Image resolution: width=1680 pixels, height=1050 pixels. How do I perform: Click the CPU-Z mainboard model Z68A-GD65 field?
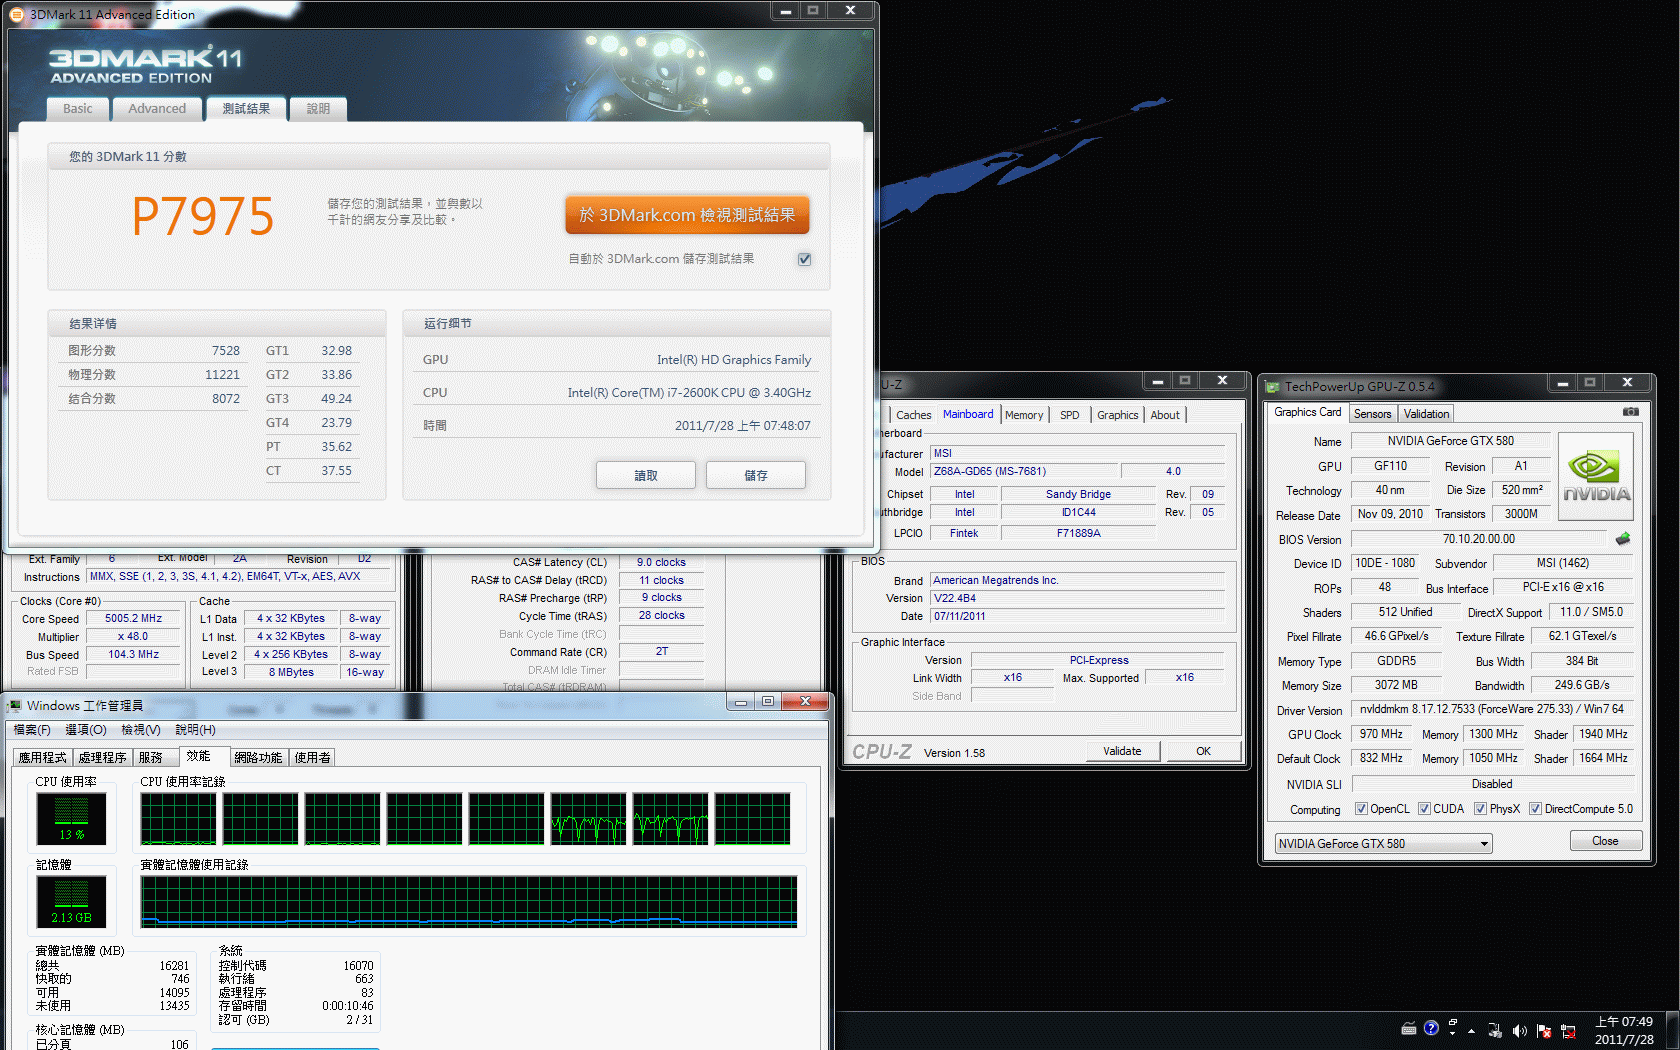(1024, 472)
